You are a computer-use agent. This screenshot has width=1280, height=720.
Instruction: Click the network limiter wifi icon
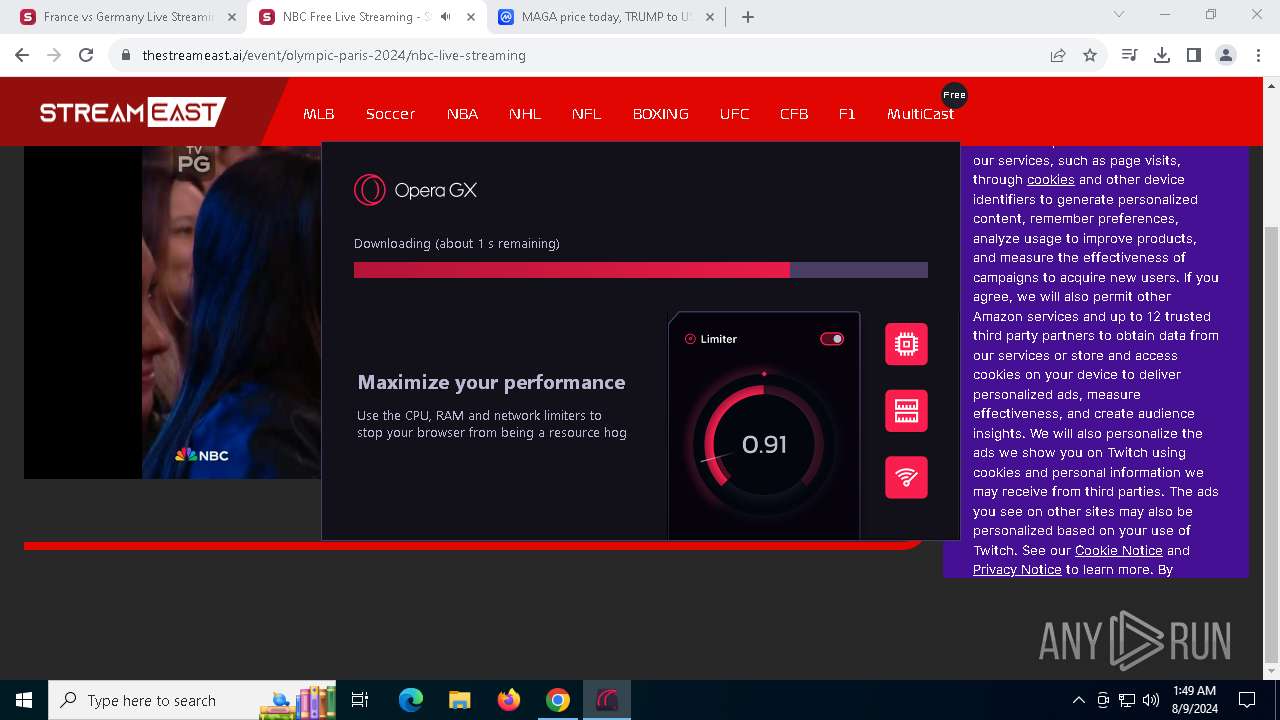906,477
